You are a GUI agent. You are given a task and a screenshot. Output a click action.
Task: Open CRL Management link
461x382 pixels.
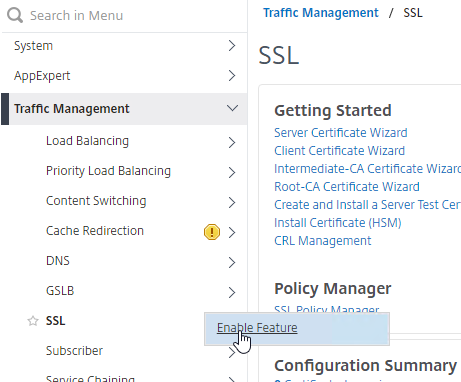click(323, 241)
